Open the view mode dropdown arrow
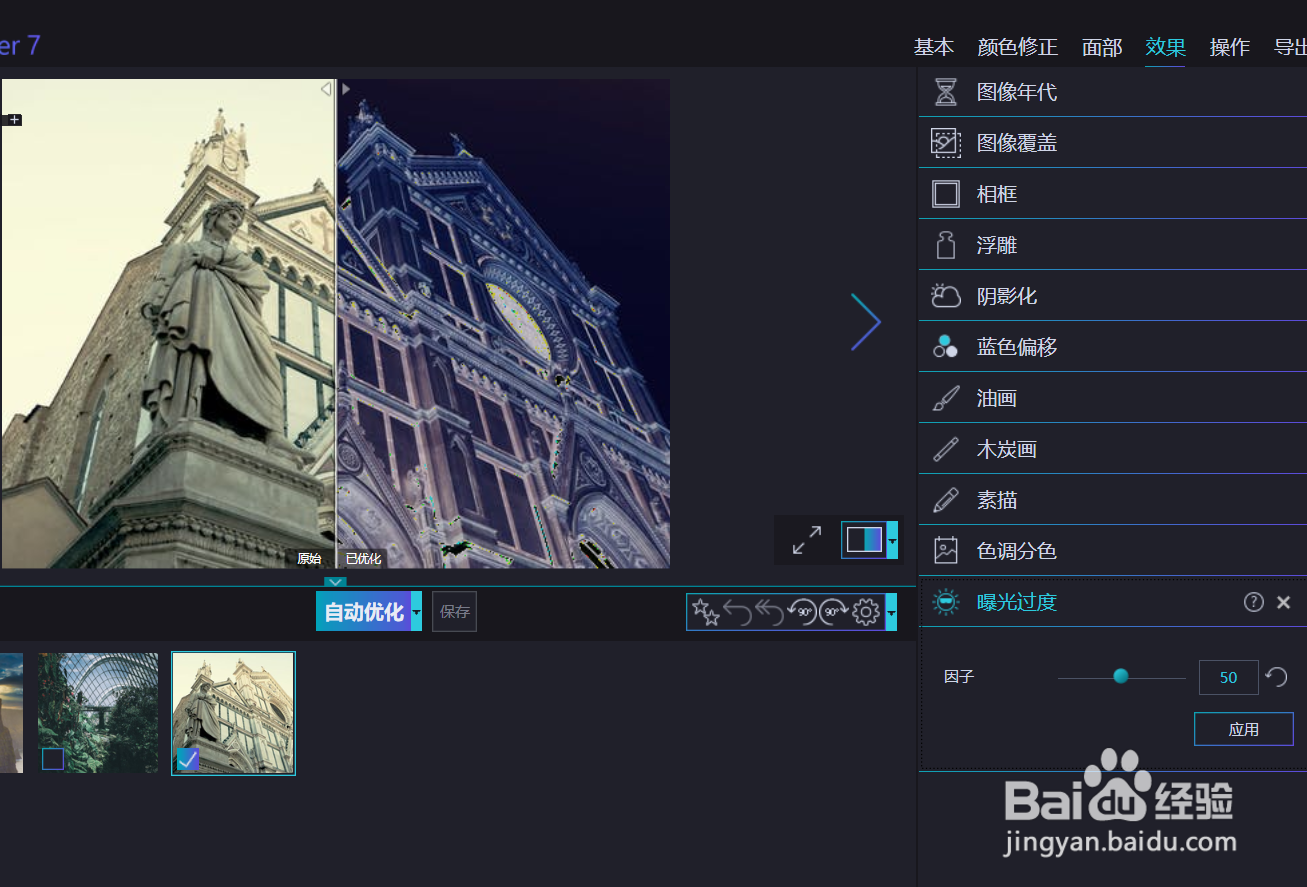This screenshot has width=1307, height=887. tap(892, 540)
